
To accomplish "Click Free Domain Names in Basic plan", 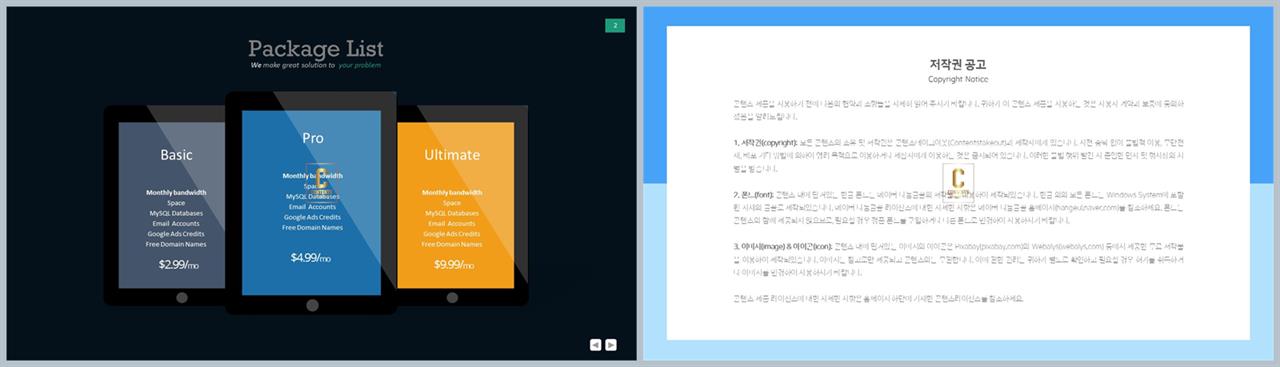I will point(176,244).
